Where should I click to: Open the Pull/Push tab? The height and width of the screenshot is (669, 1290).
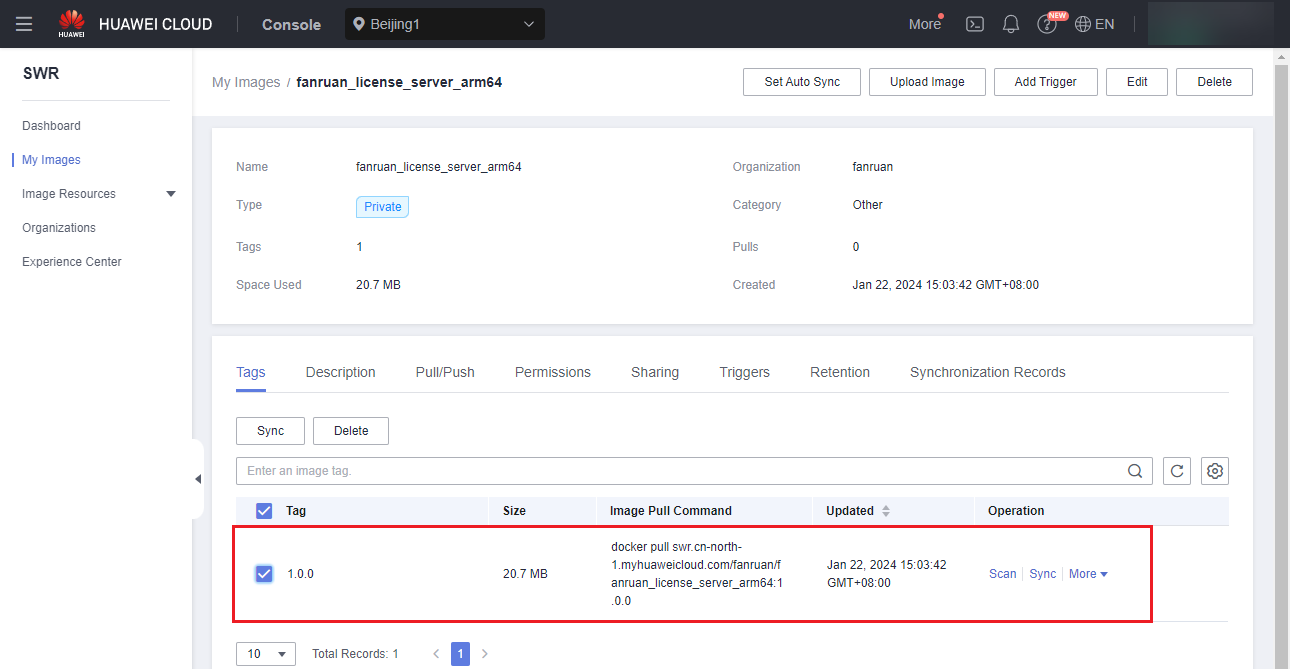(445, 372)
